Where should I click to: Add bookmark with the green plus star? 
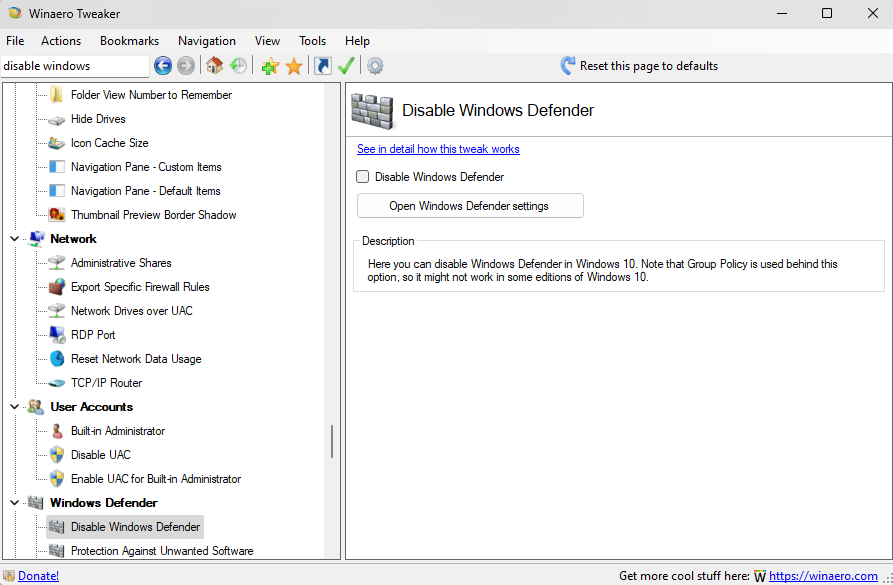tap(270, 66)
